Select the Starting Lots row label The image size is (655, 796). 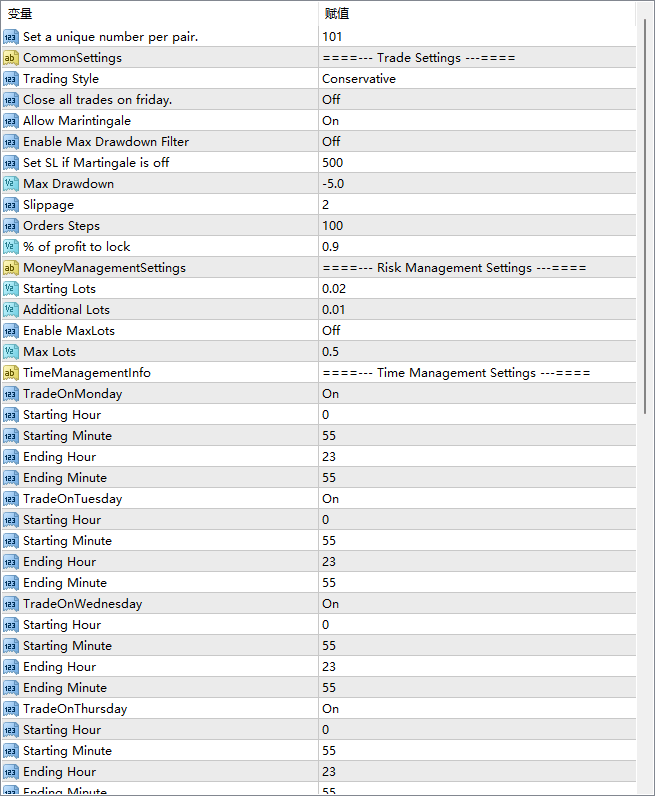tap(59, 289)
